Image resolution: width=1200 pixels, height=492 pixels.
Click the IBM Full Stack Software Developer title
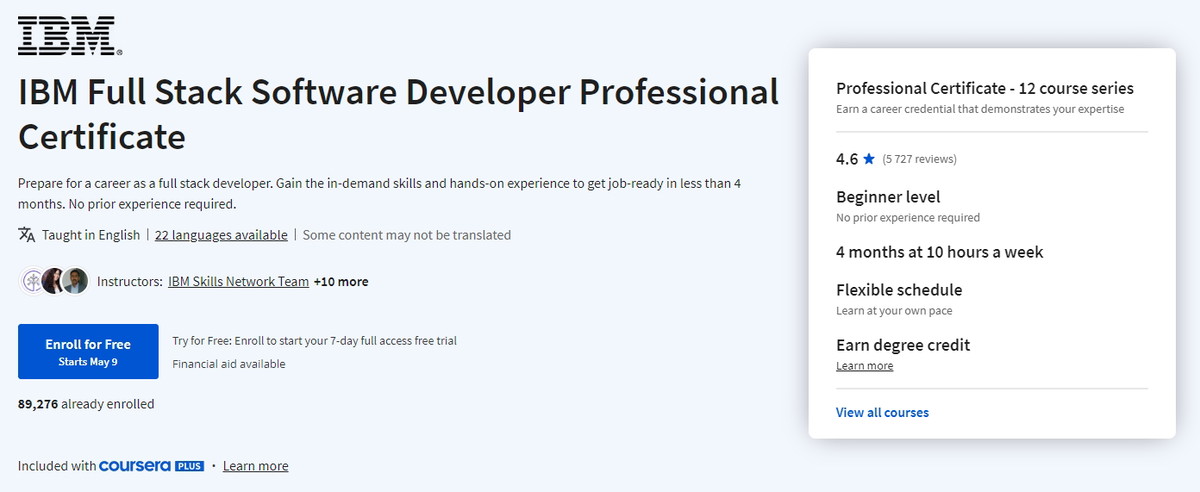click(x=398, y=113)
